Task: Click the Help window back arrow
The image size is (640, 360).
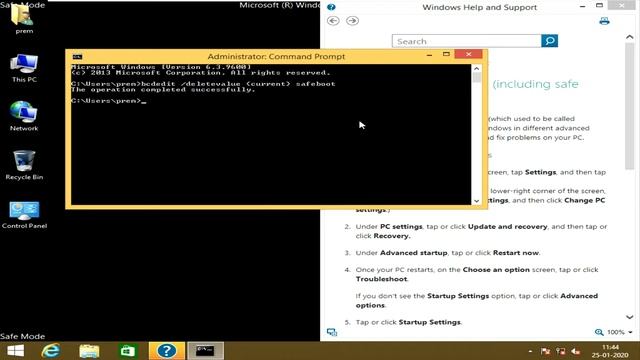Action: coord(333,20)
